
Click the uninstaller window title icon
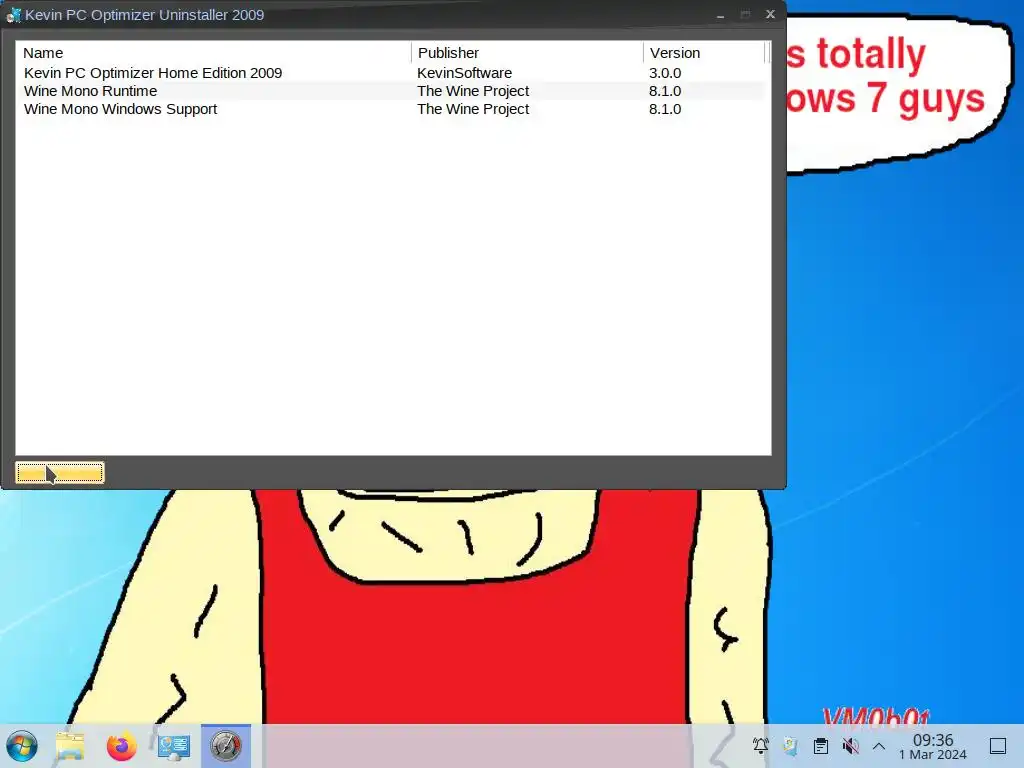click(x=14, y=14)
